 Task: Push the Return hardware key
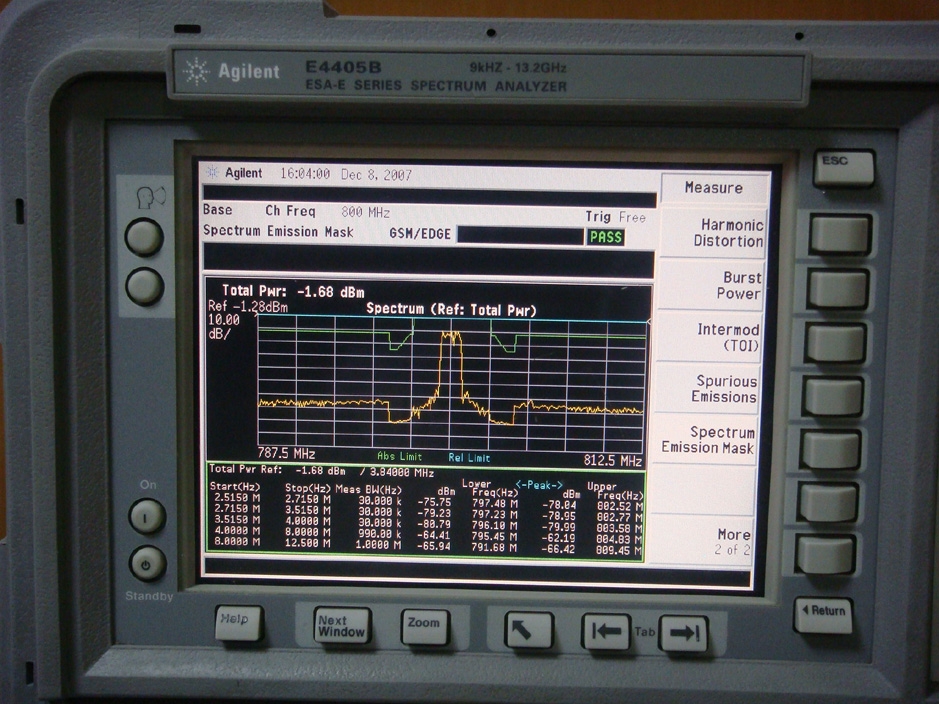coord(823,615)
